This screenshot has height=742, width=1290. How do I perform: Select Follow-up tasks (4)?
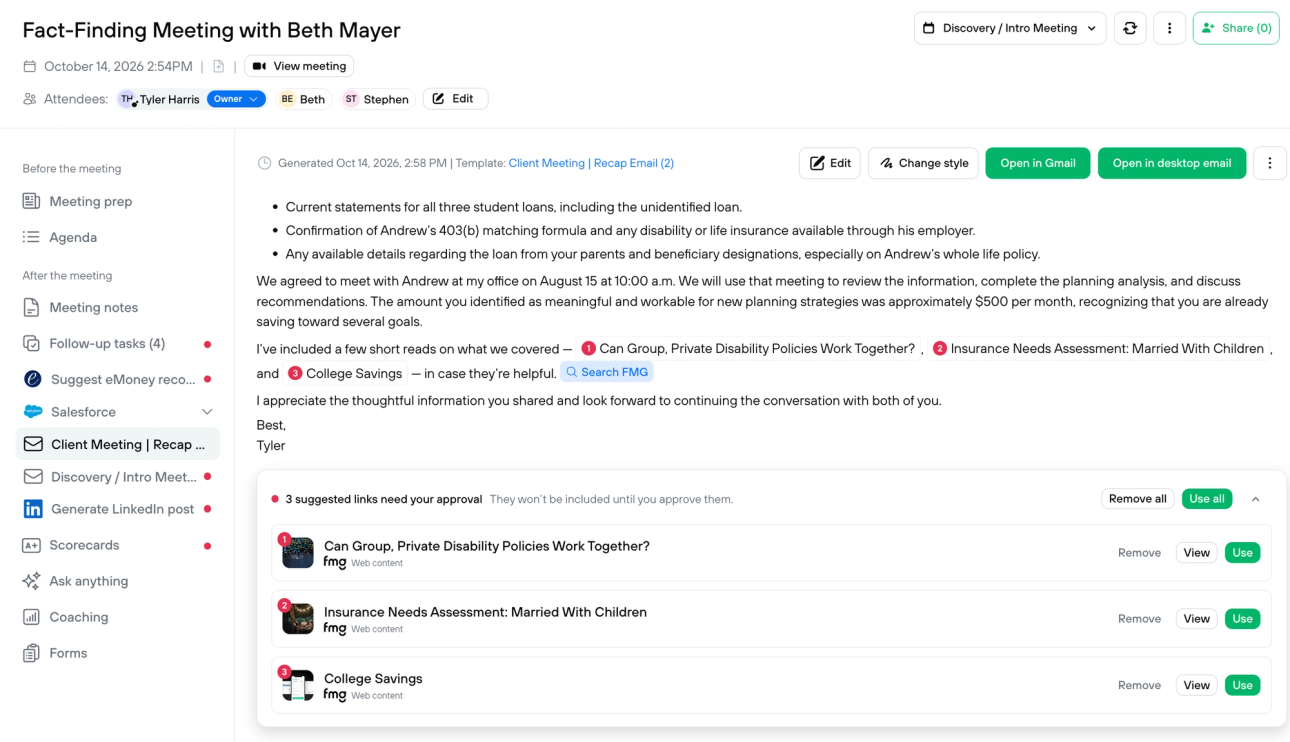tap(107, 343)
